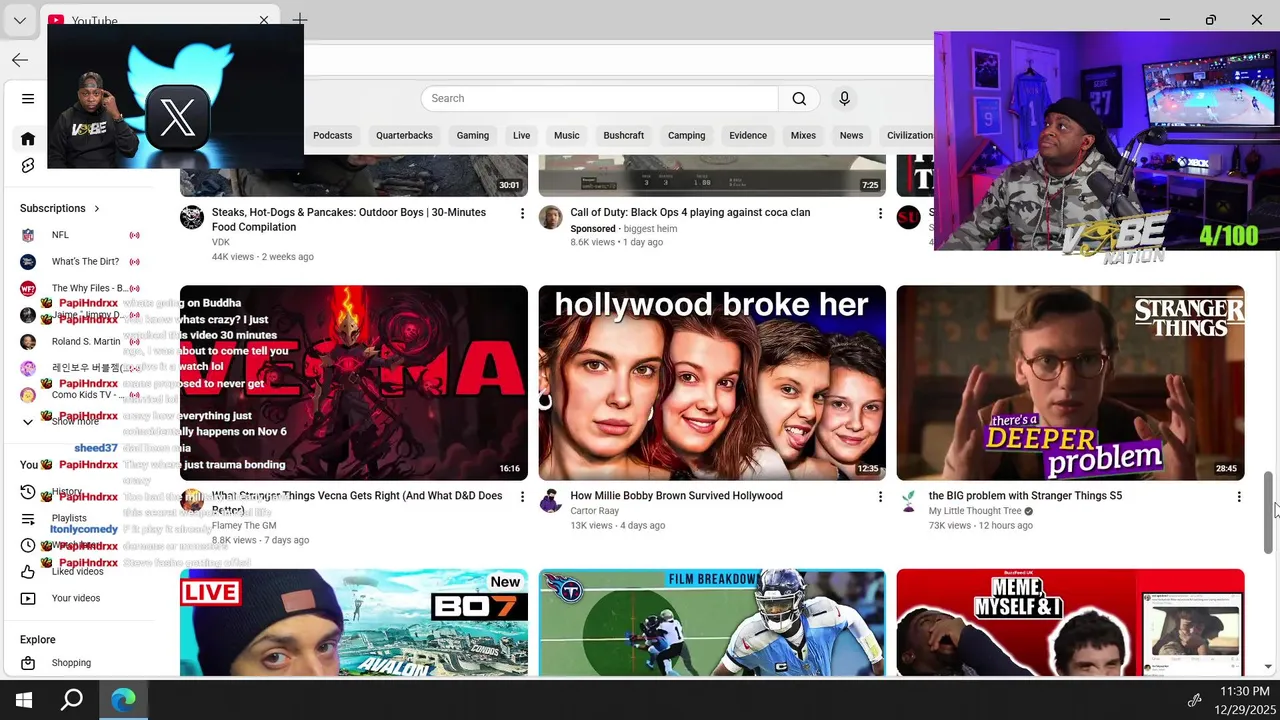Click My Little Thought Tree channel avatar
The image size is (1280, 720).
pos(909,500)
